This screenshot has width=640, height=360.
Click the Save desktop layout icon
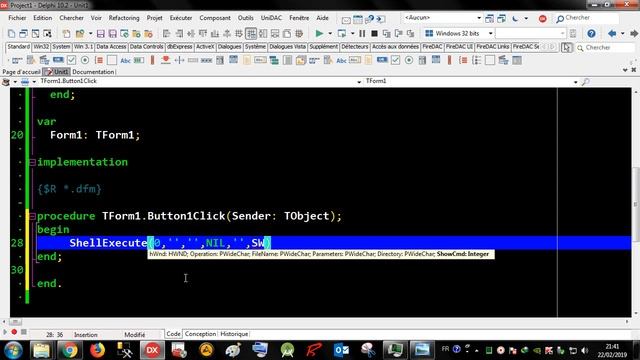(489, 18)
